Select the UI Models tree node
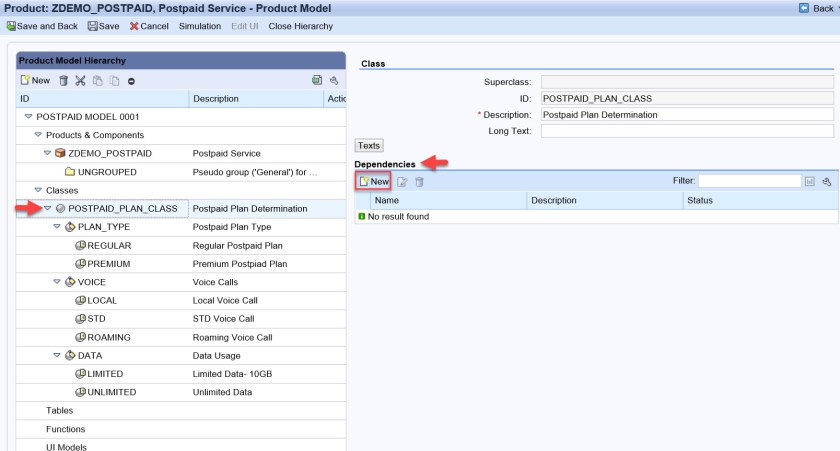The image size is (840, 451). [66, 447]
